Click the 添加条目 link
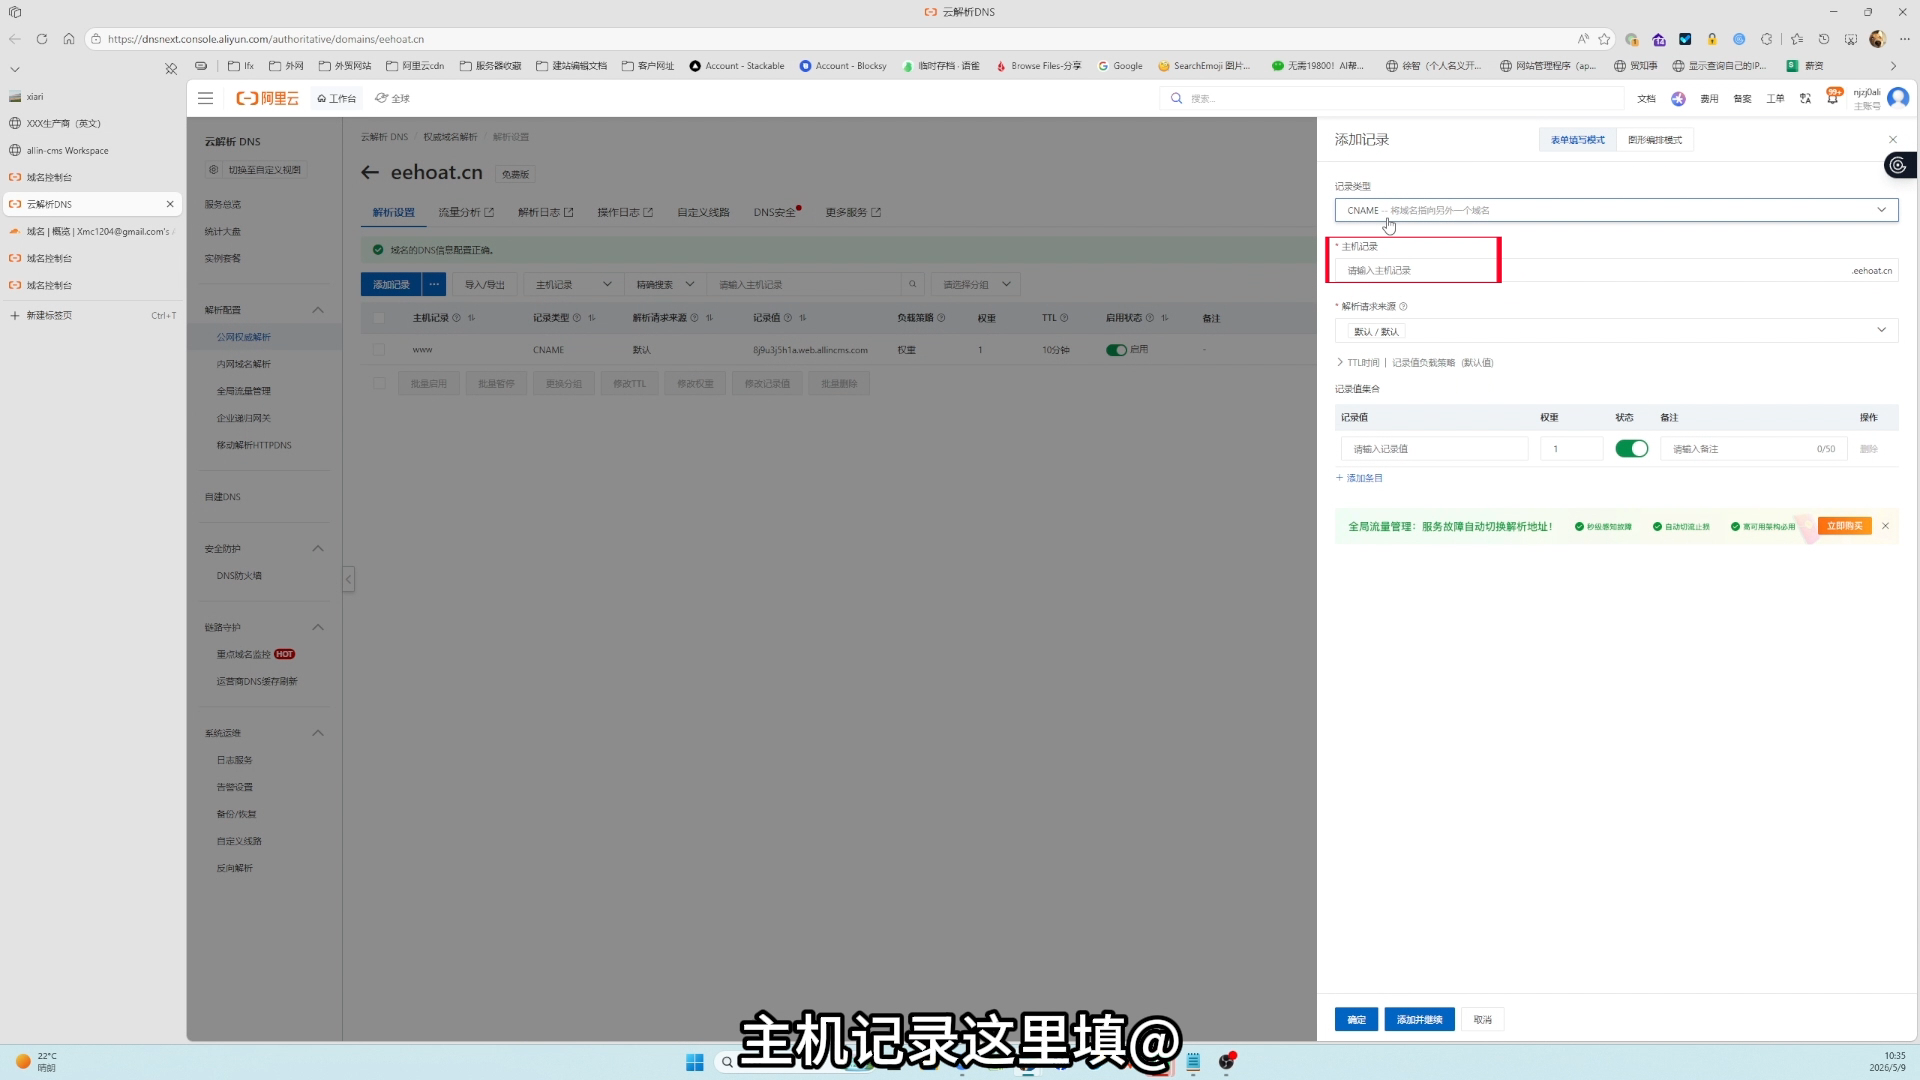 (1359, 478)
